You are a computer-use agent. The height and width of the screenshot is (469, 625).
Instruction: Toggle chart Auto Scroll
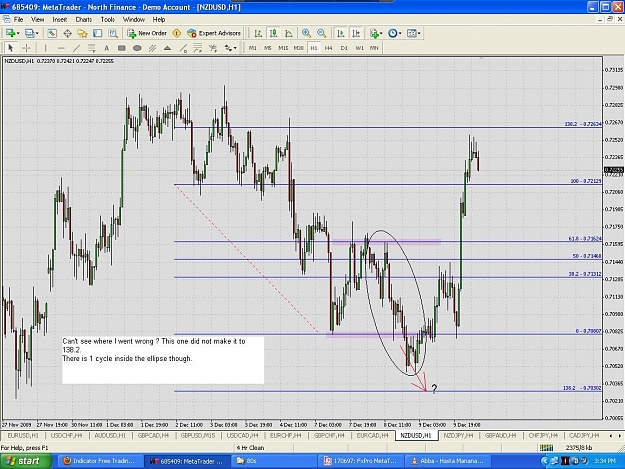tap(341, 33)
